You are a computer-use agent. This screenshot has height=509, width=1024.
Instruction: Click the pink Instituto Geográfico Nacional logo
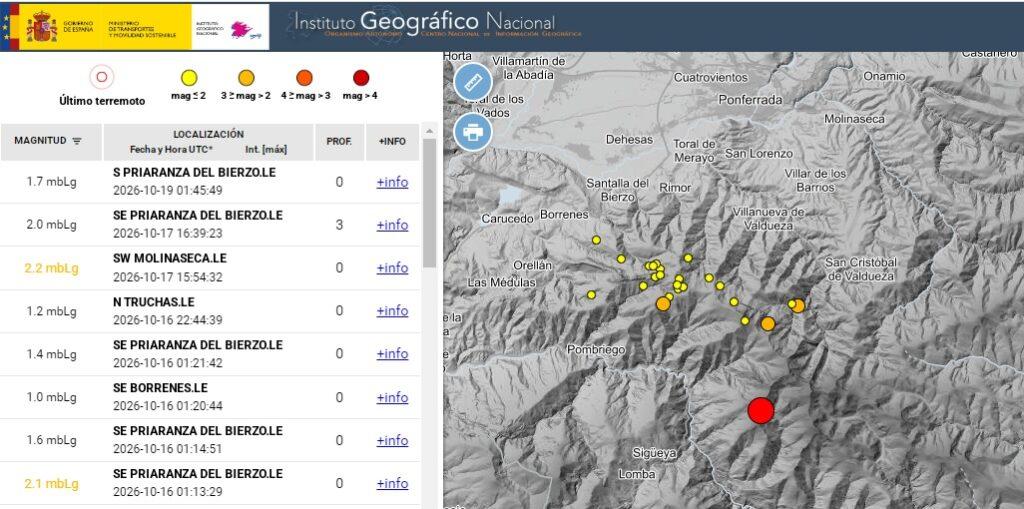[242, 29]
